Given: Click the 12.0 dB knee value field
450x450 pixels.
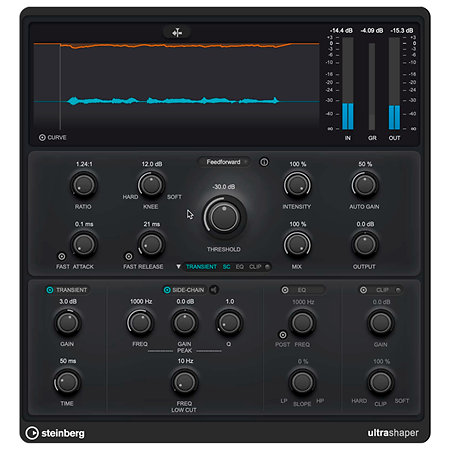Looking at the screenshot, I should [152, 164].
